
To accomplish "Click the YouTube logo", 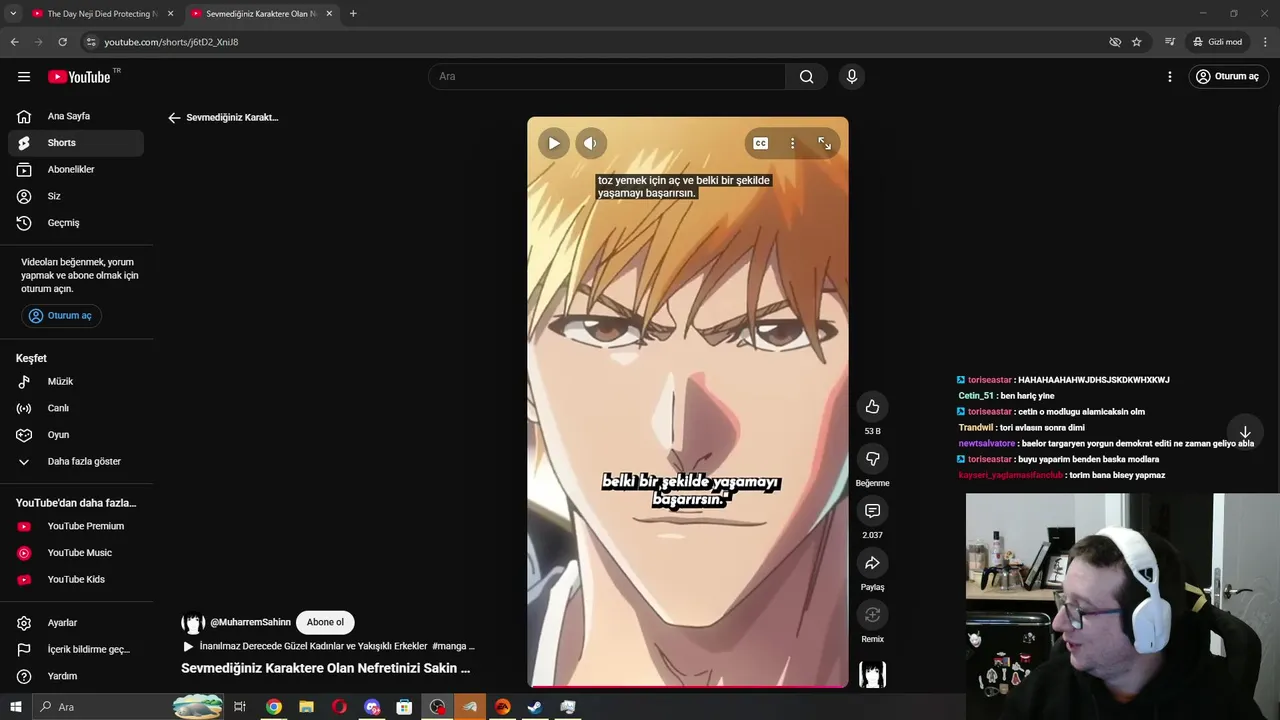I will [x=79, y=77].
